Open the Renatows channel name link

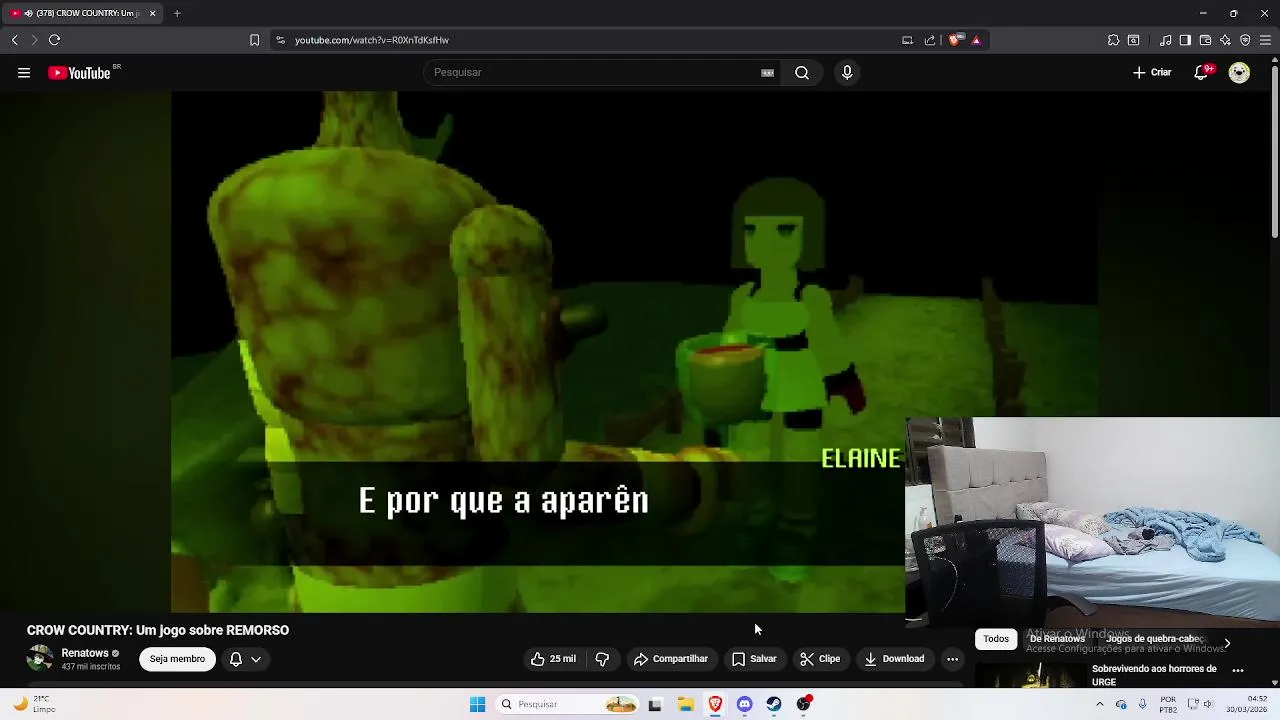[85, 653]
